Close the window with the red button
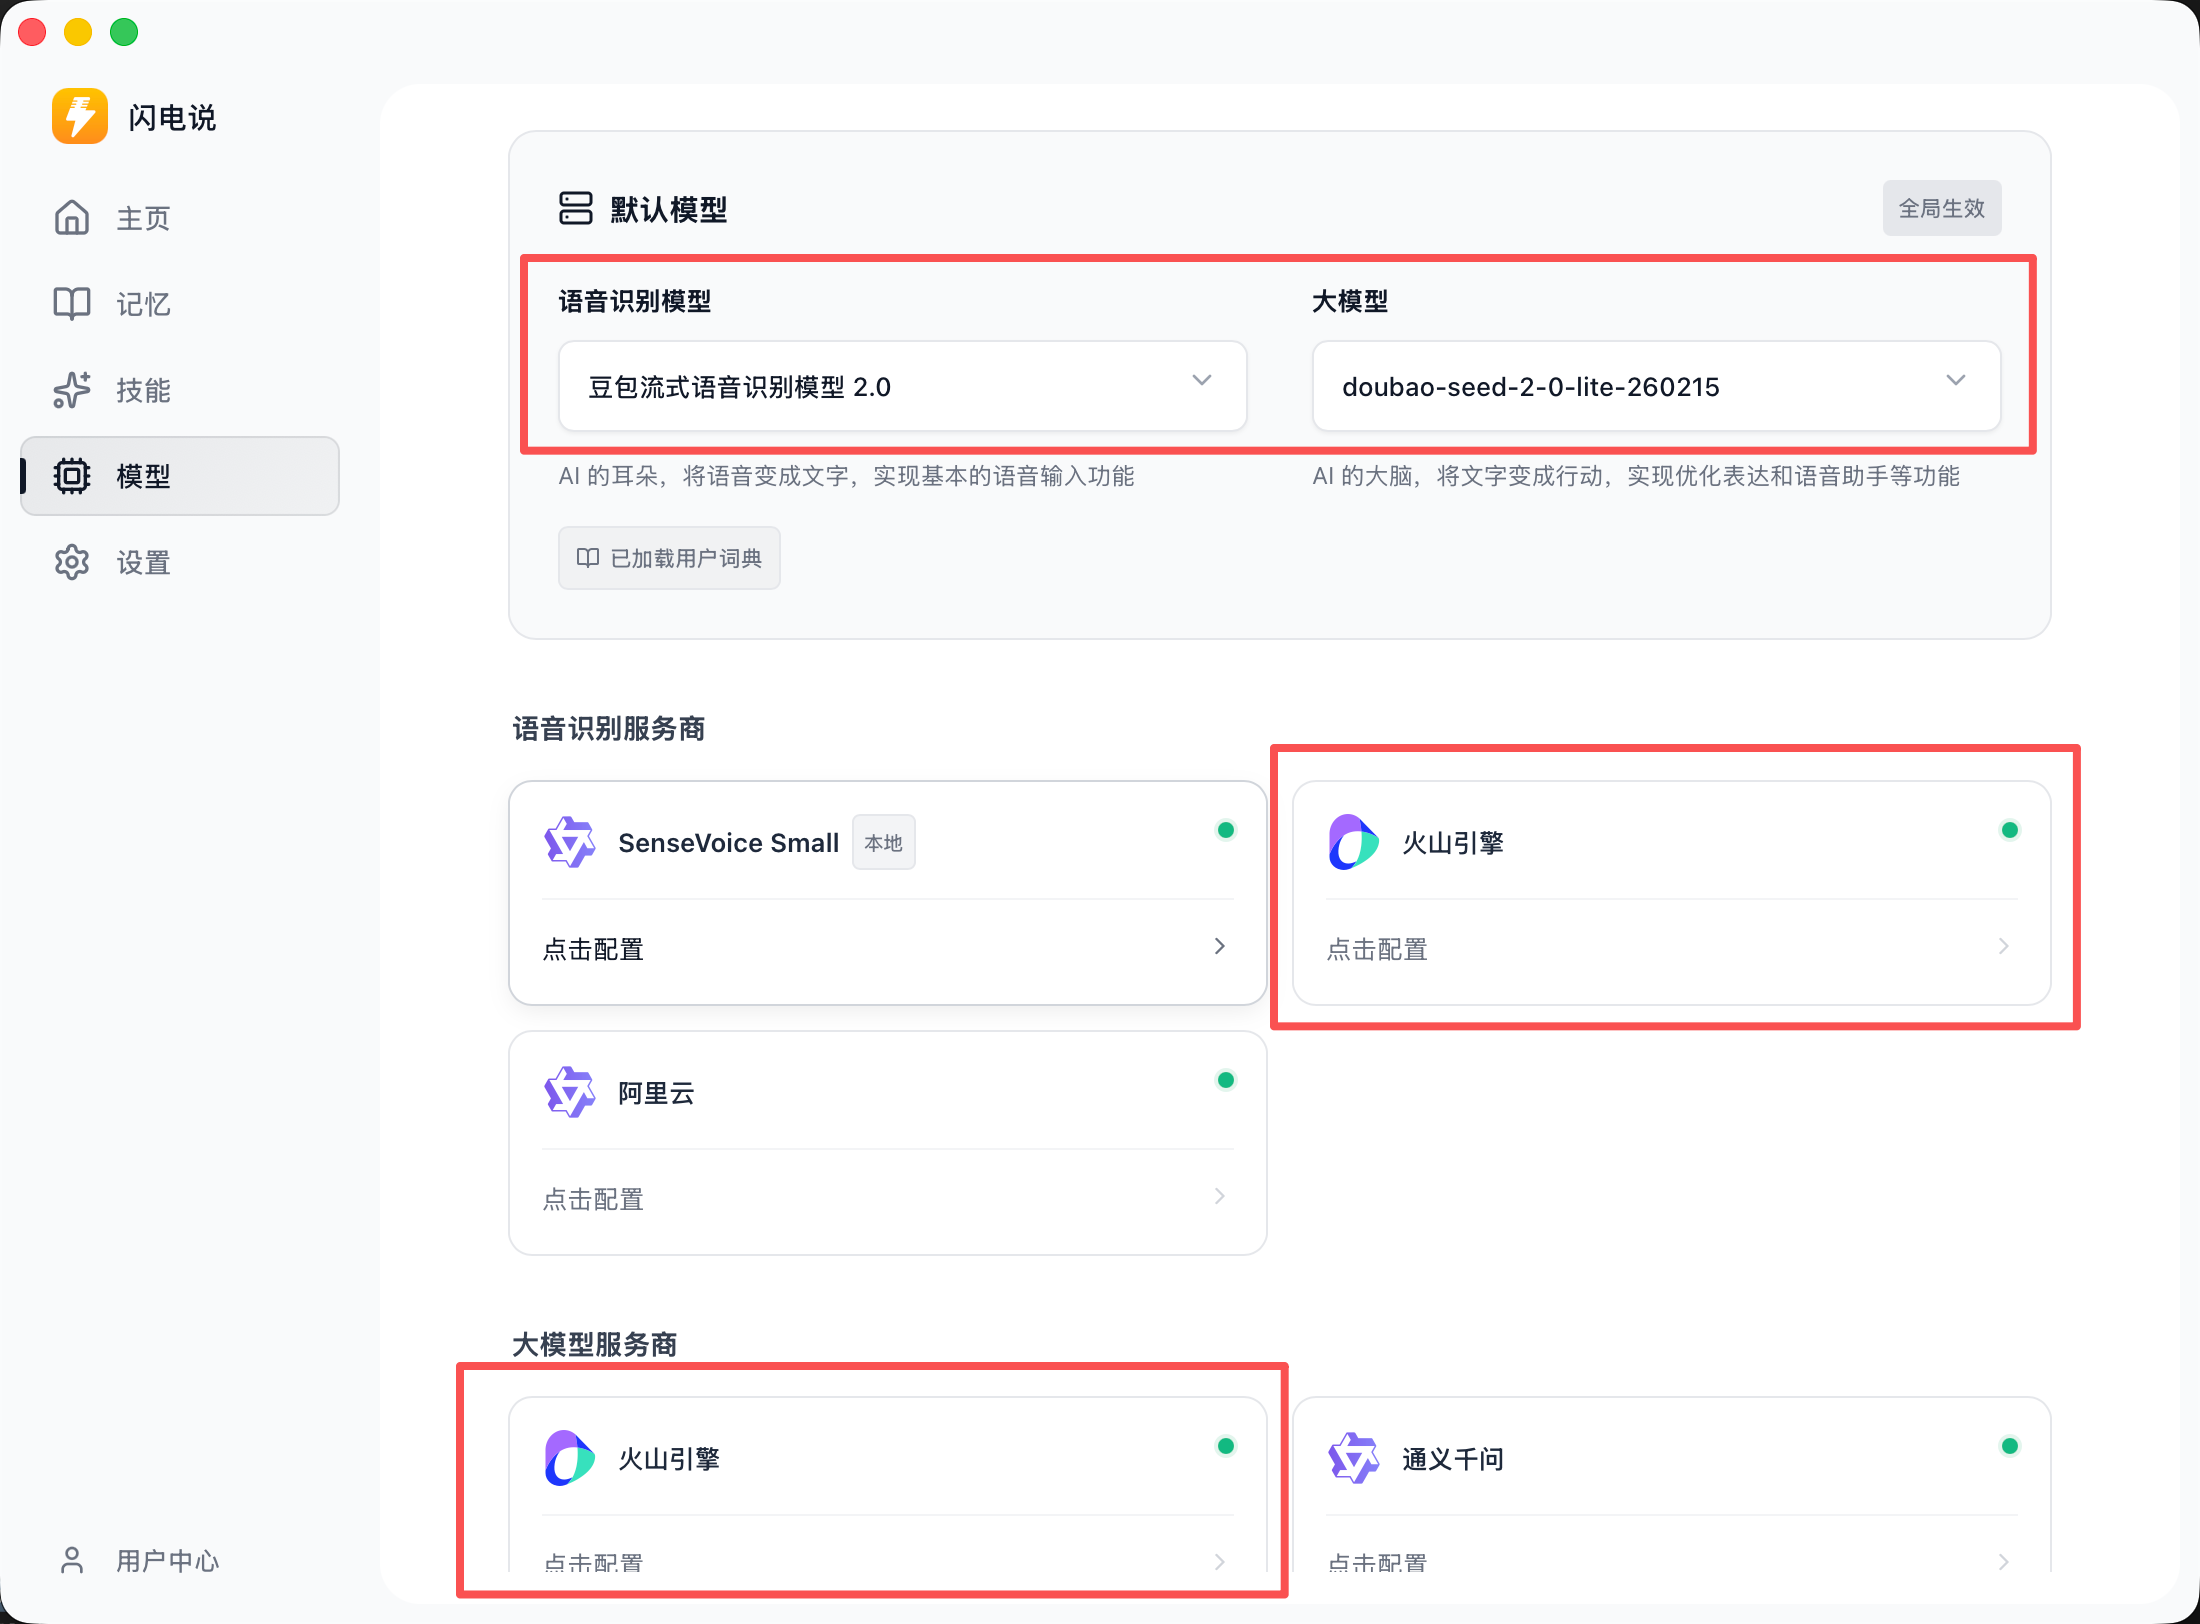 pyautogui.click(x=32, y=32)
